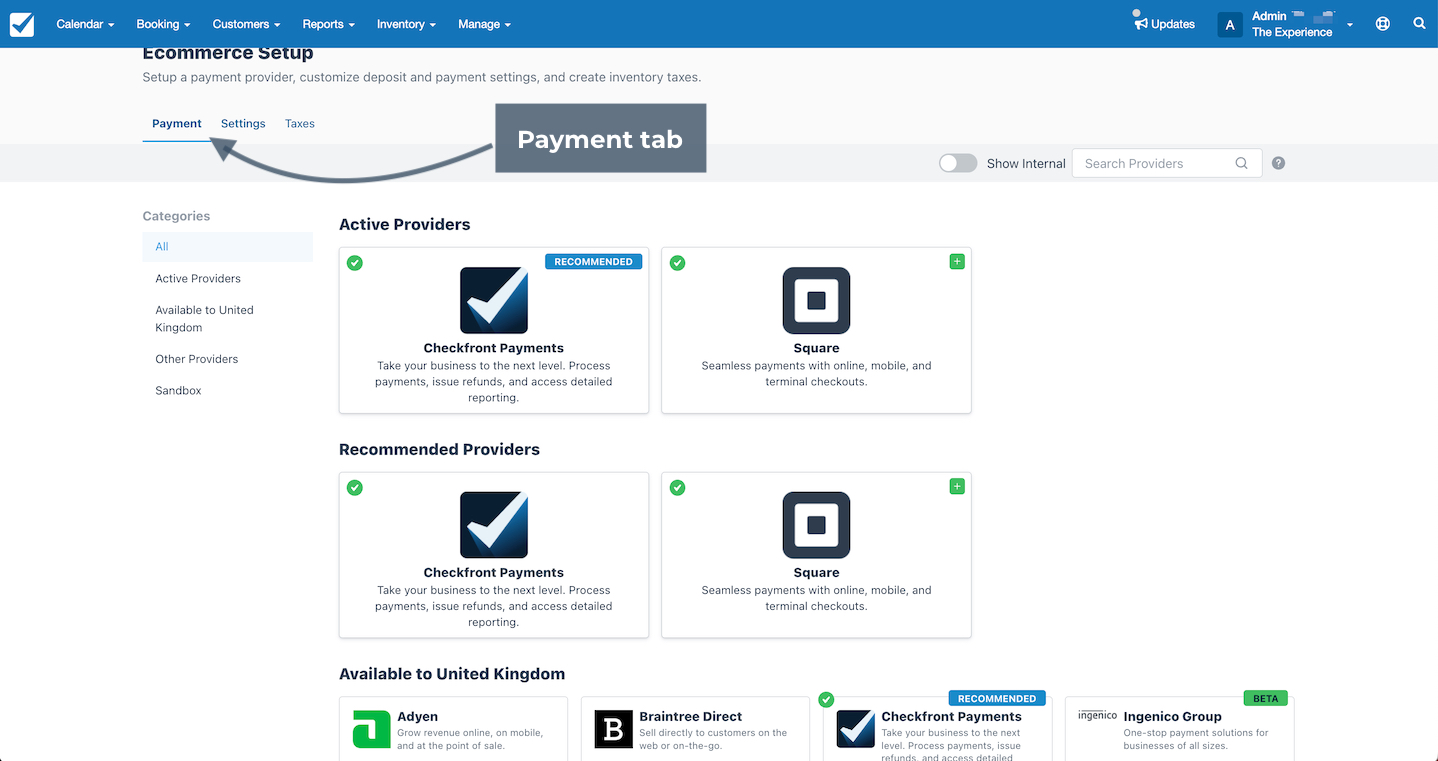Screen dimensions: 1438x761
Task: Click the Ingenico logo icon
Action: 1097,715
